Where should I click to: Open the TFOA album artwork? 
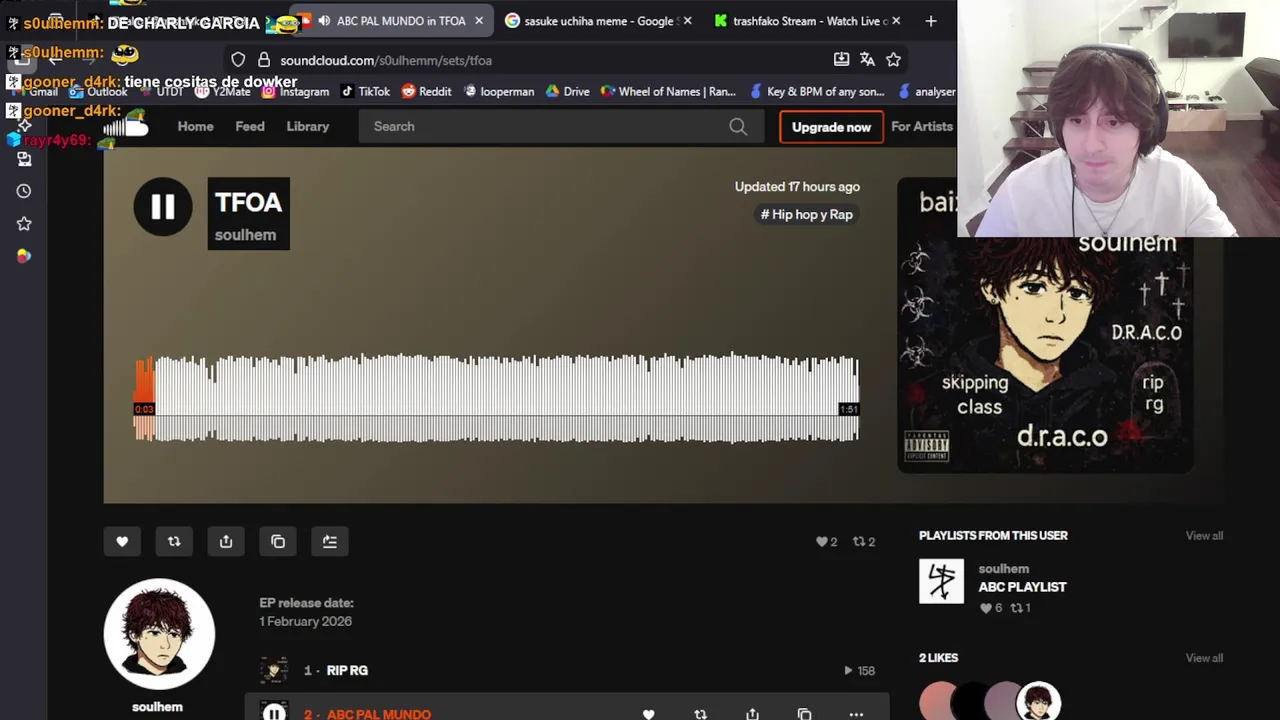pyautogui.click(x=1045, y=325)
